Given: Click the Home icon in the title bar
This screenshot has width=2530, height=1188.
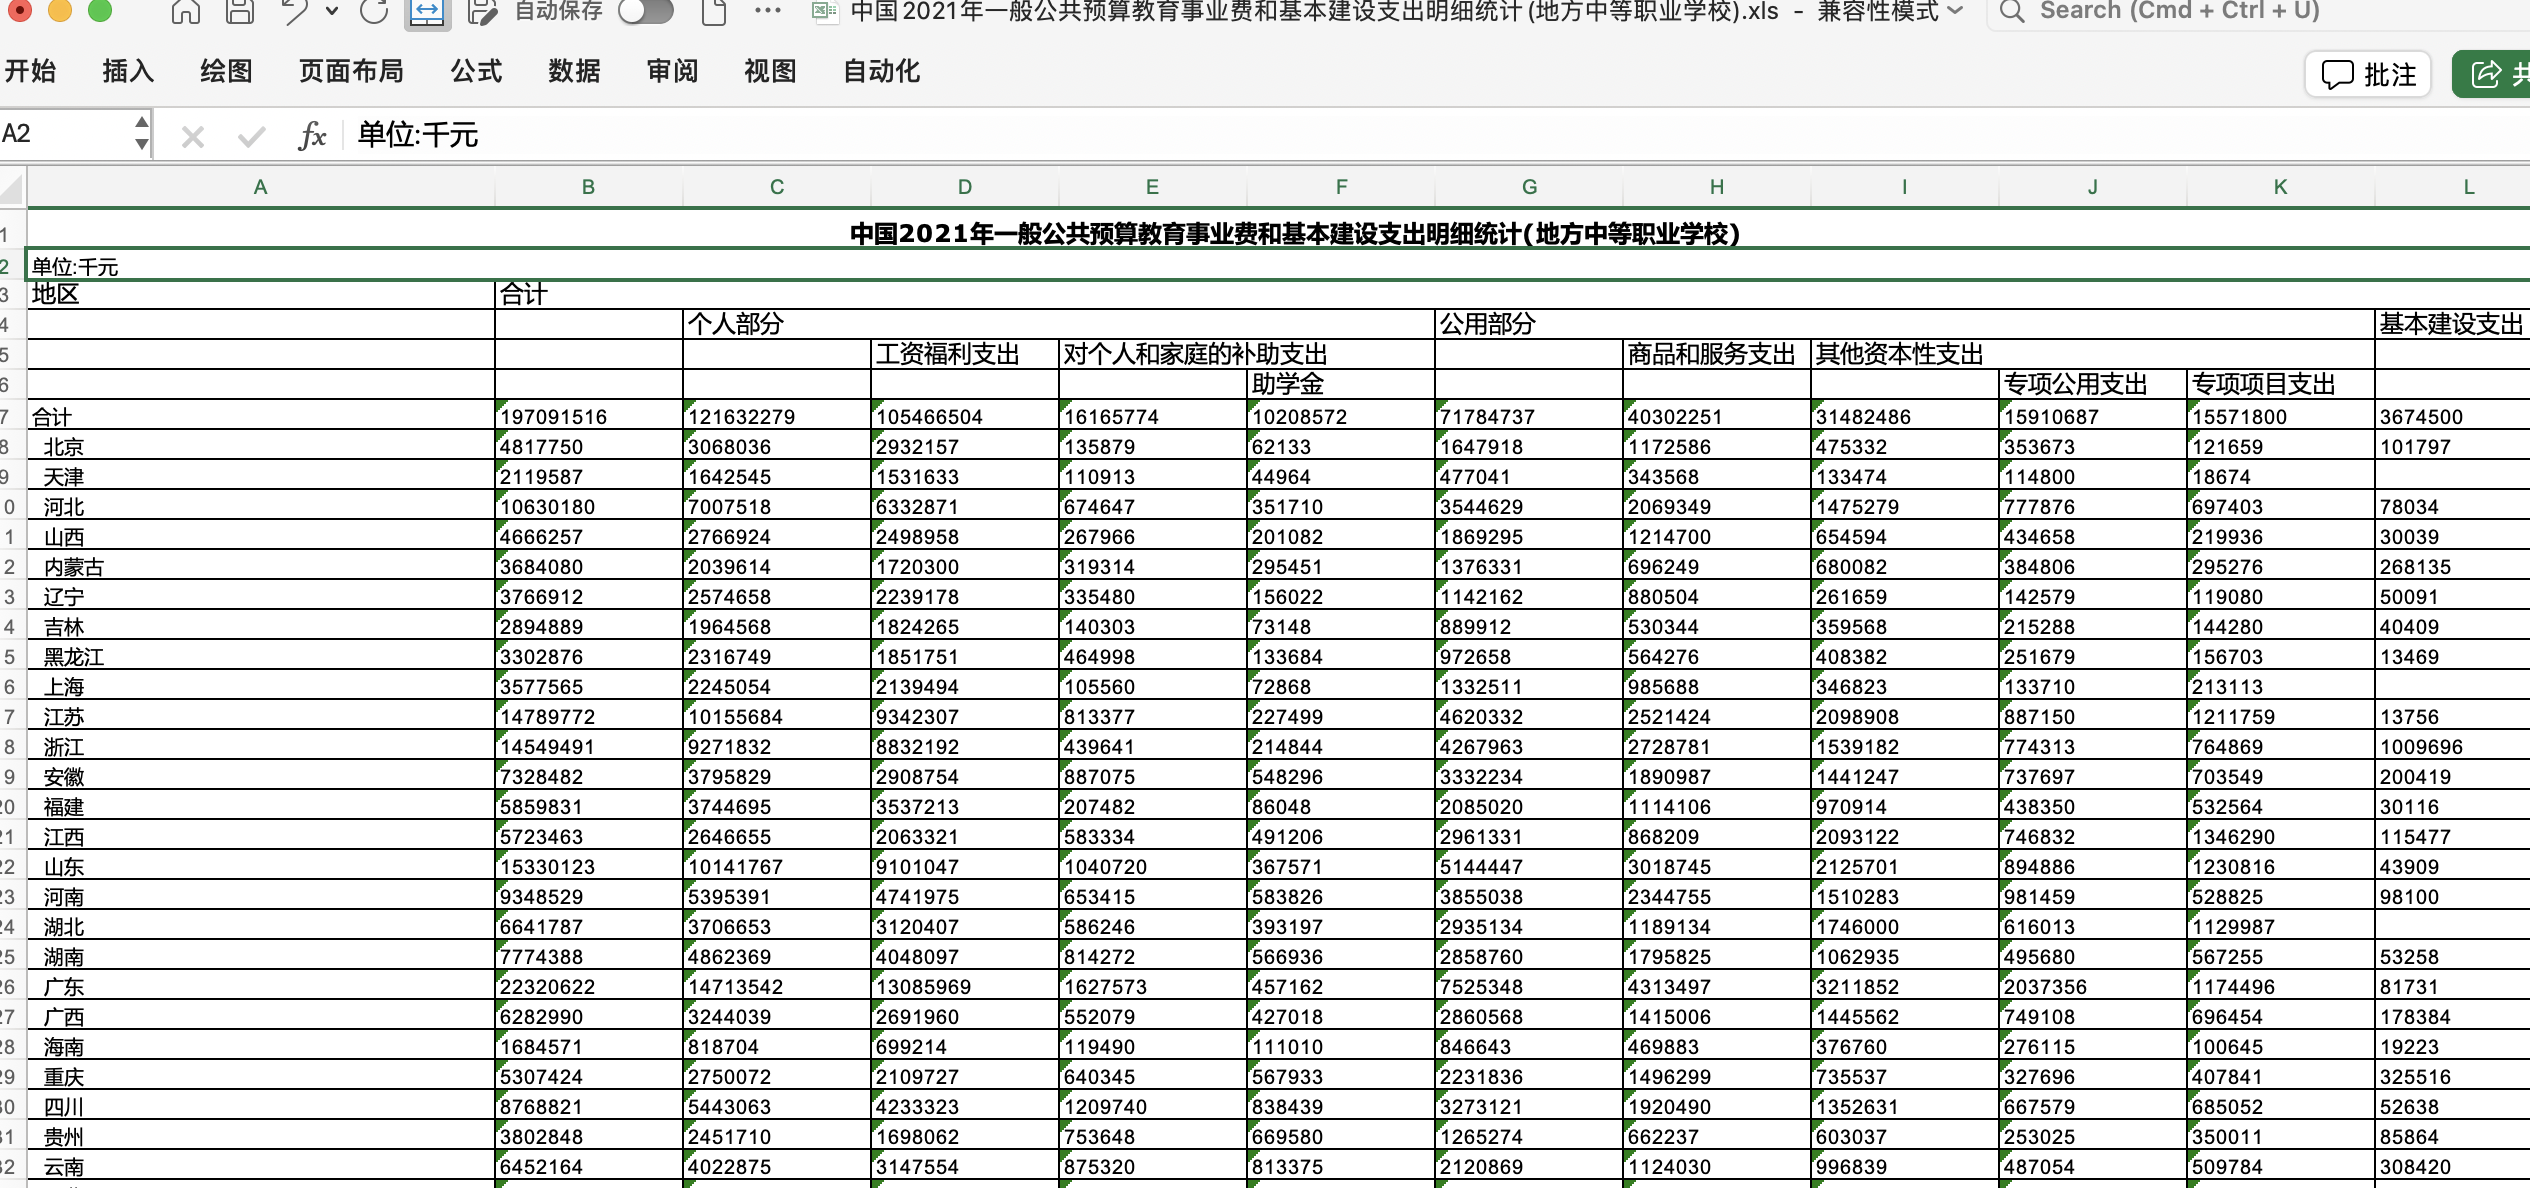Looking at the screenshot, I should [x=185, y=11].
